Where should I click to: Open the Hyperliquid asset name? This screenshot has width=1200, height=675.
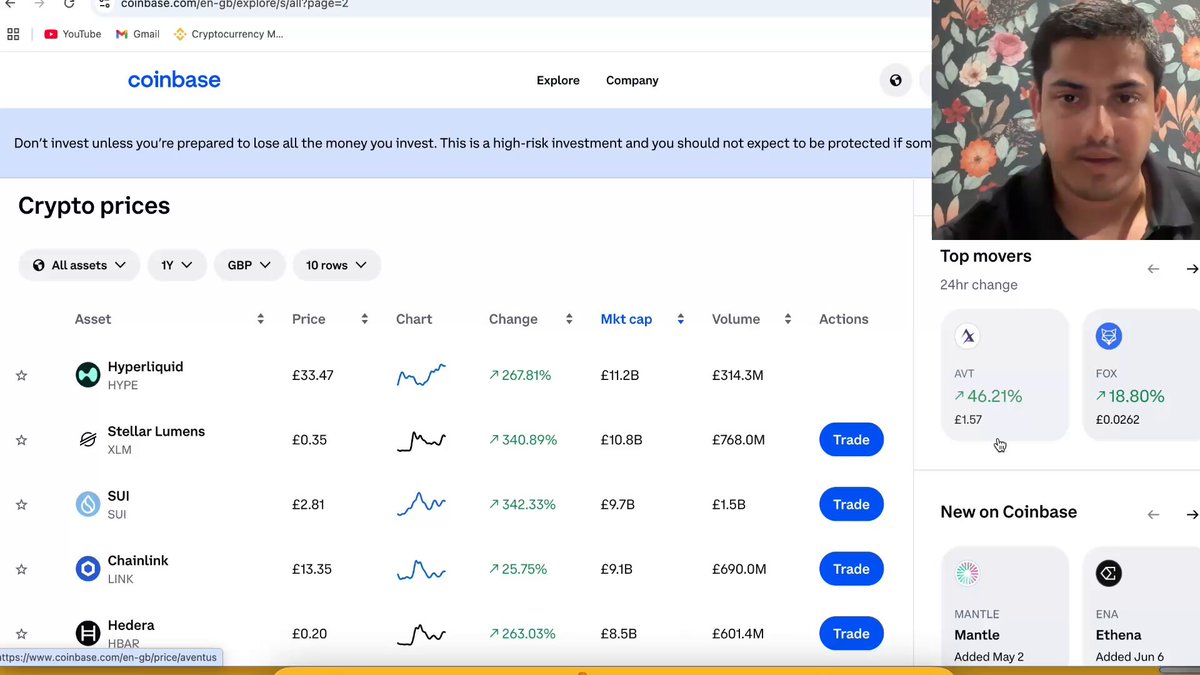(145, 367)
